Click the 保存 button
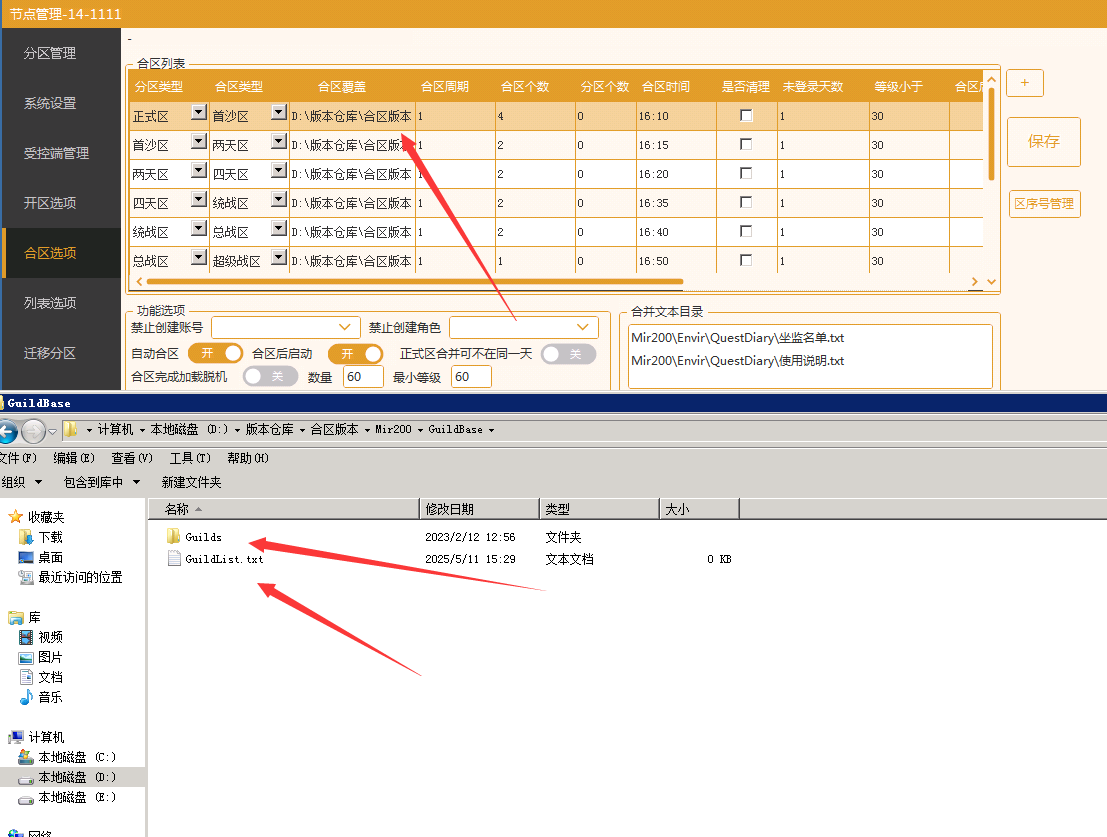This screenshot has width=1107, height=837. coord(1043,141)
